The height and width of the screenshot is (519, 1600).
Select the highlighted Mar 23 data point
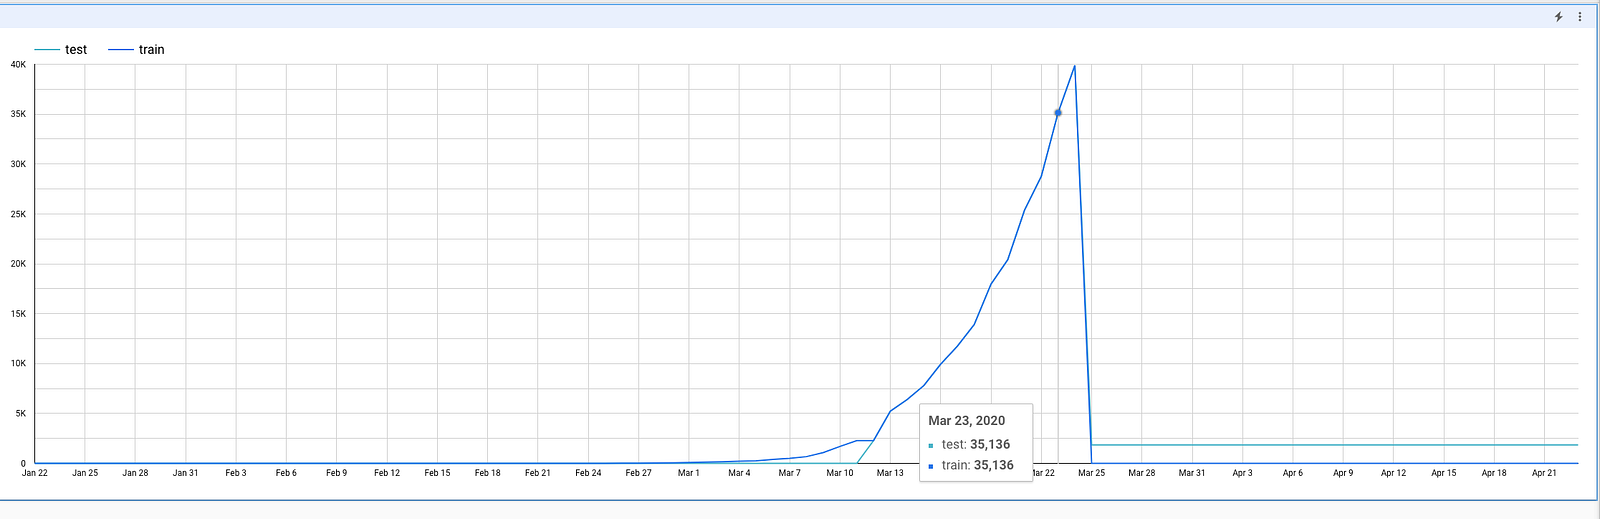point(1058,113)
